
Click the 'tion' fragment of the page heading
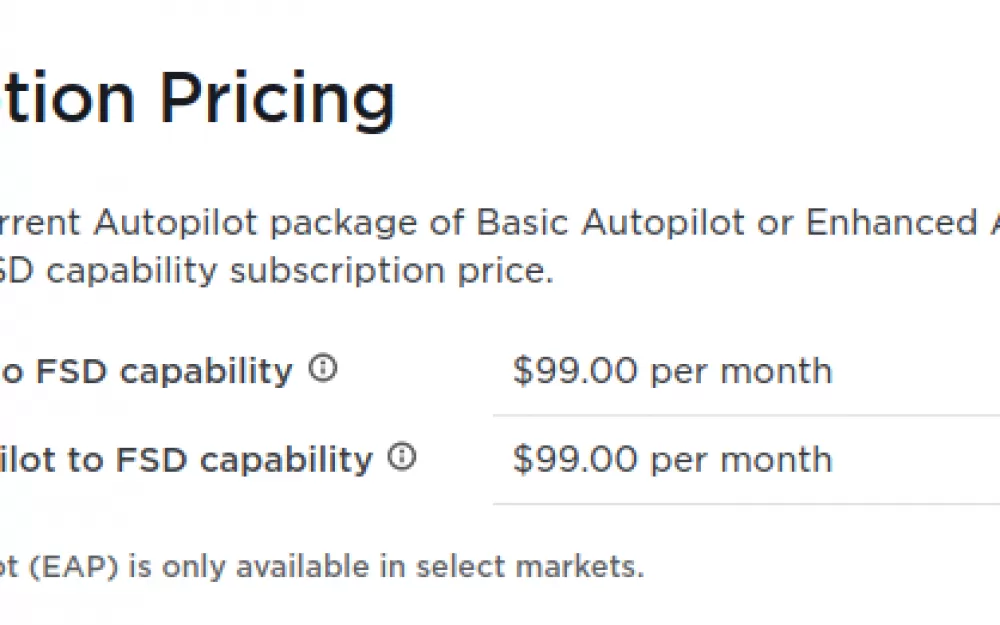[67, 99]
